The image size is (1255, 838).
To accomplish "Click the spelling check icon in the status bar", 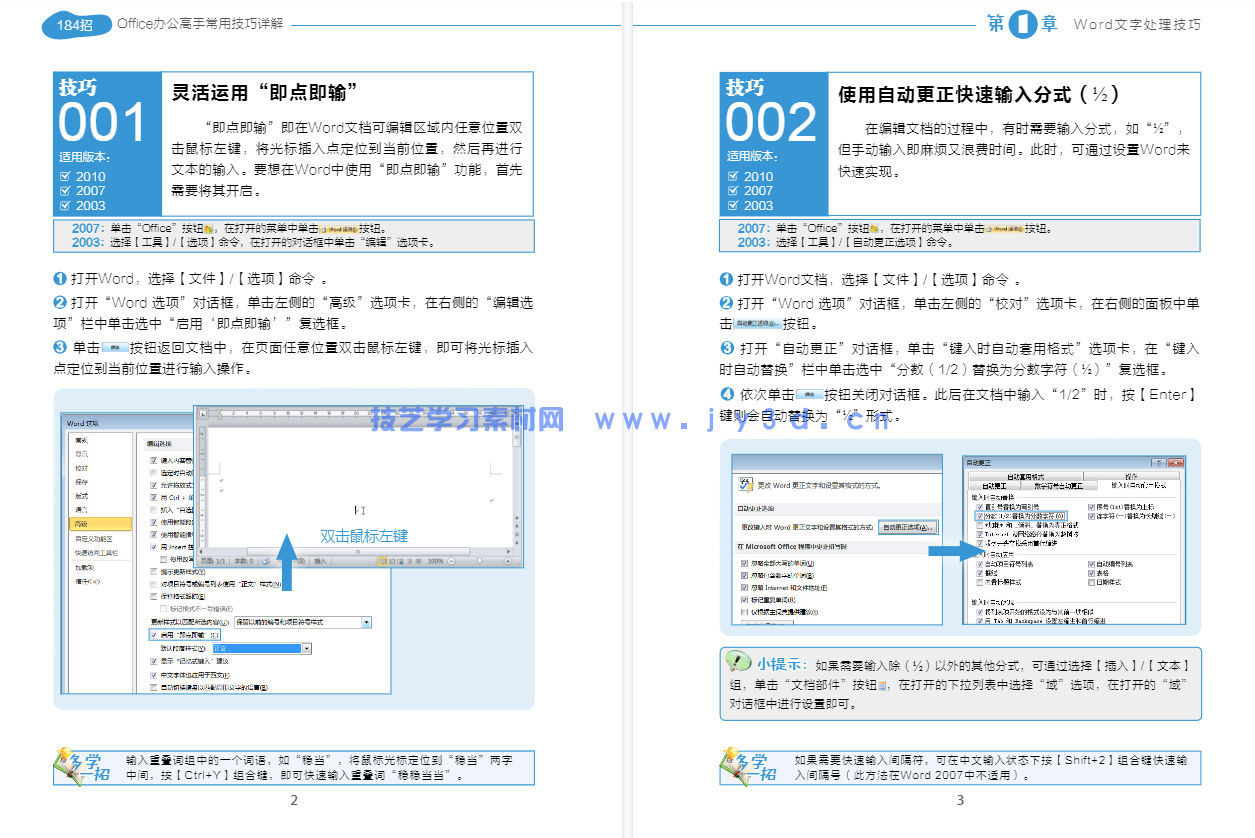I will click(x=266, y=561).
